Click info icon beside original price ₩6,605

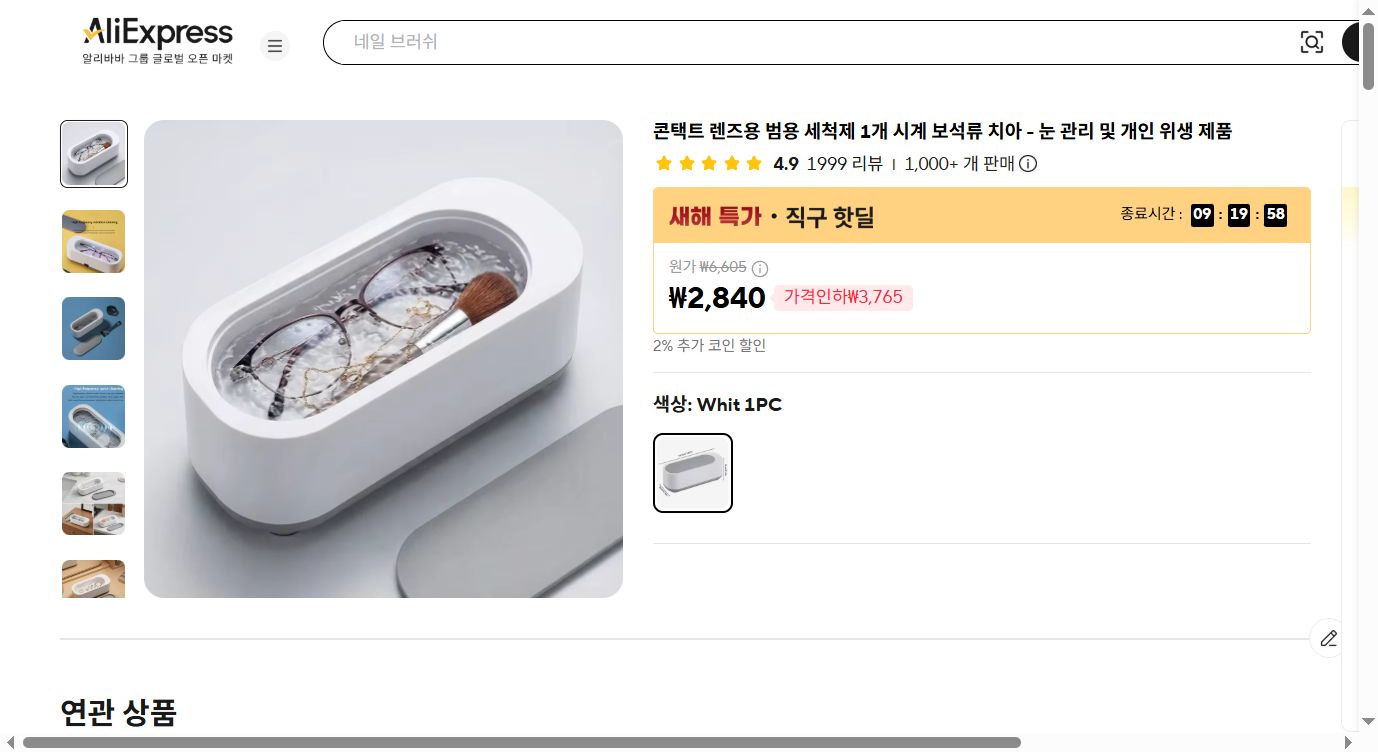759,268
